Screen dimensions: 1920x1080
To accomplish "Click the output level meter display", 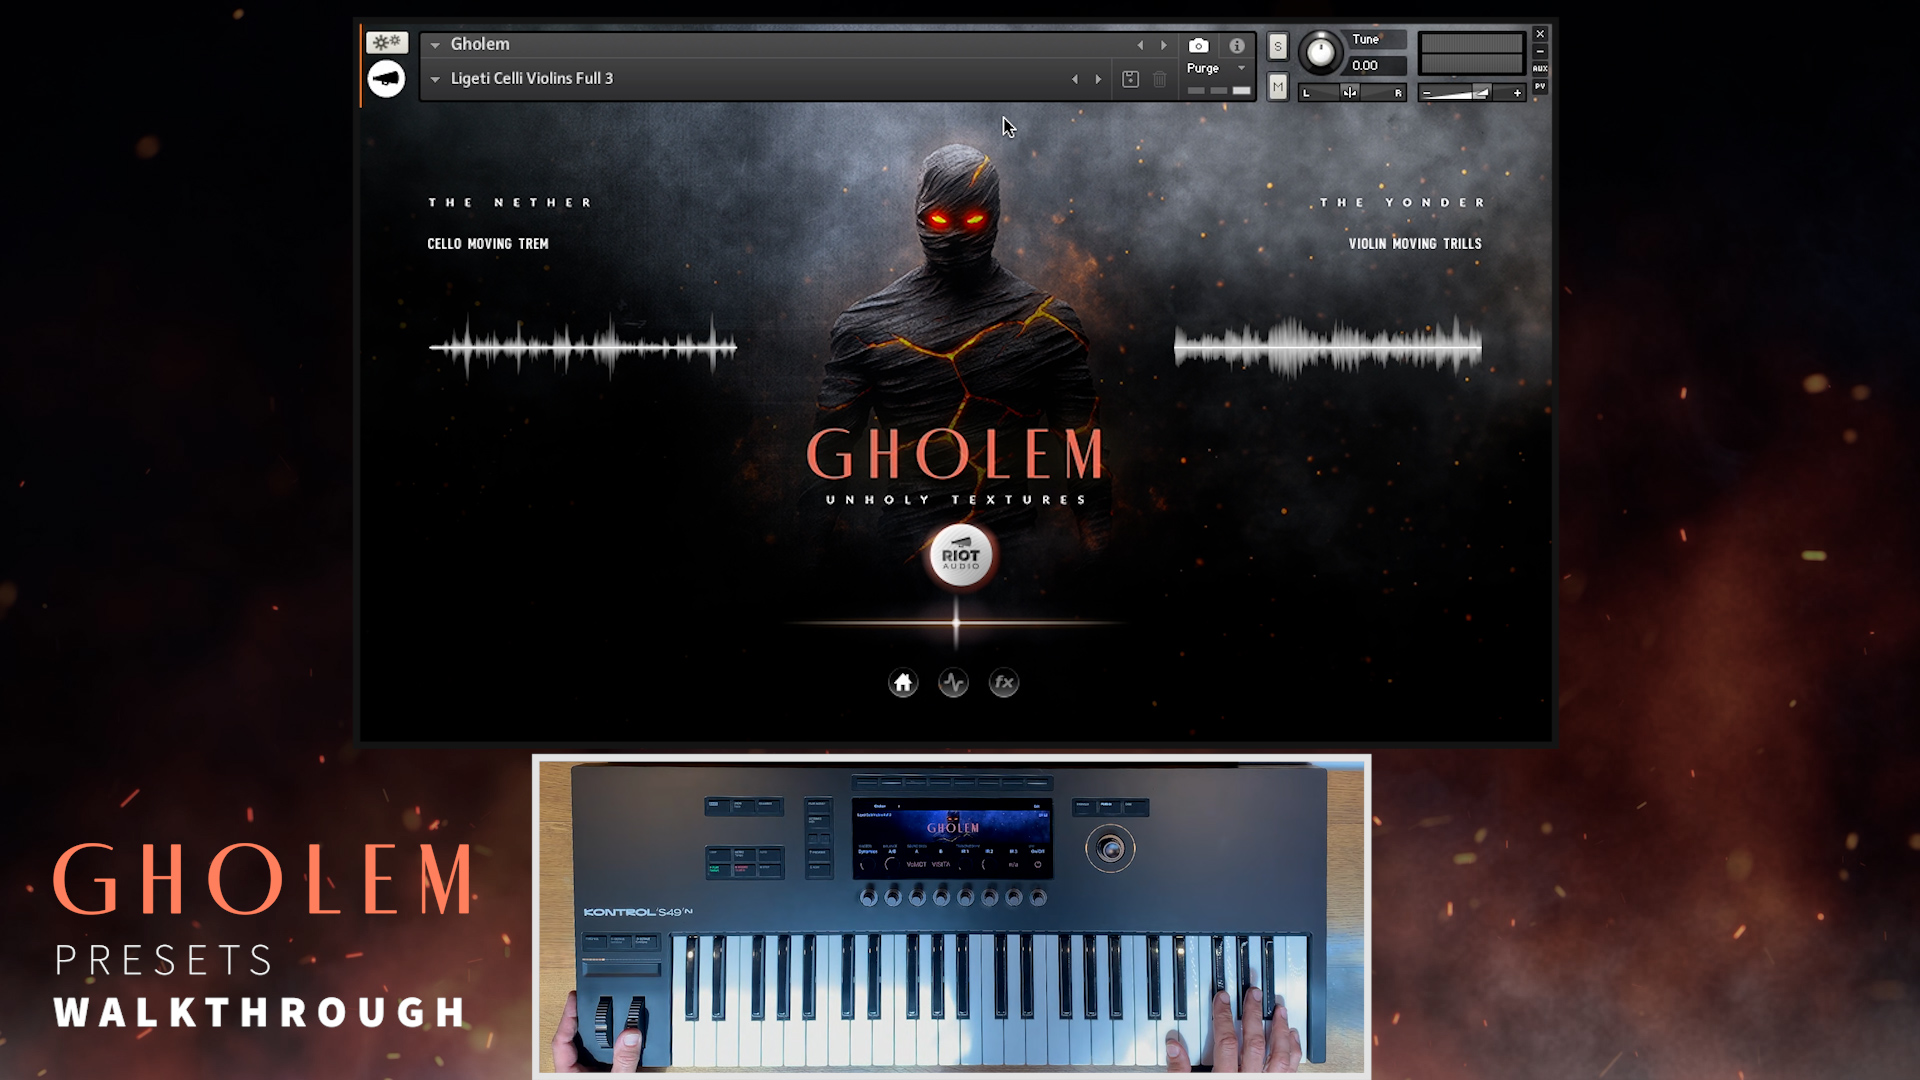I will (1471, 54).
